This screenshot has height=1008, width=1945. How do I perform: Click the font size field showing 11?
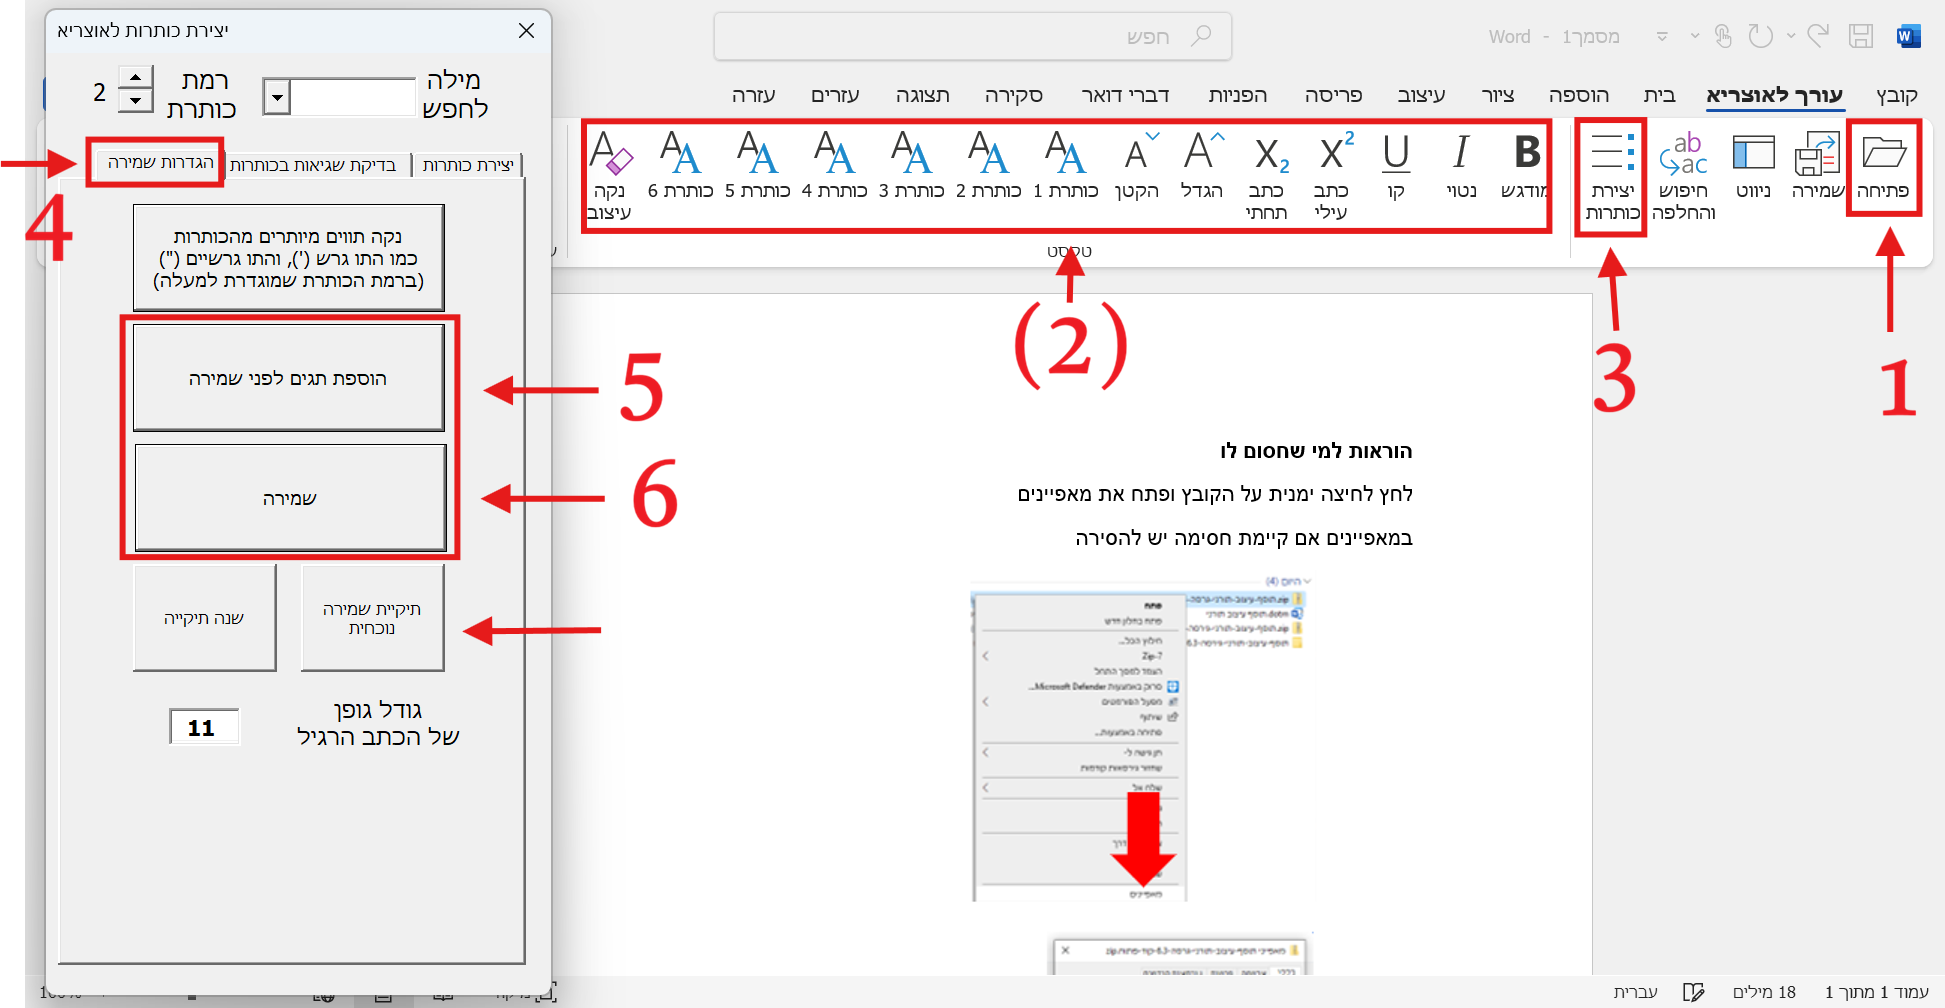[x=204, y=727]
